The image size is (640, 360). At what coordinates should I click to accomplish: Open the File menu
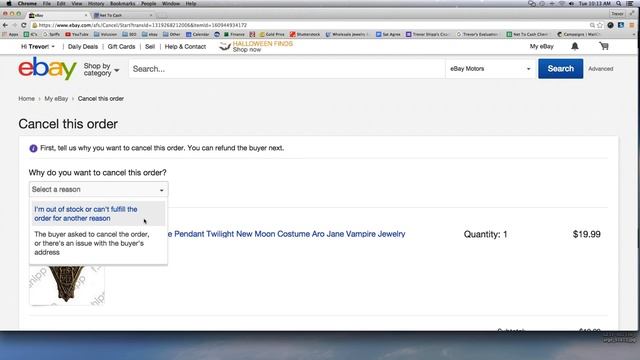coord(47,3)
